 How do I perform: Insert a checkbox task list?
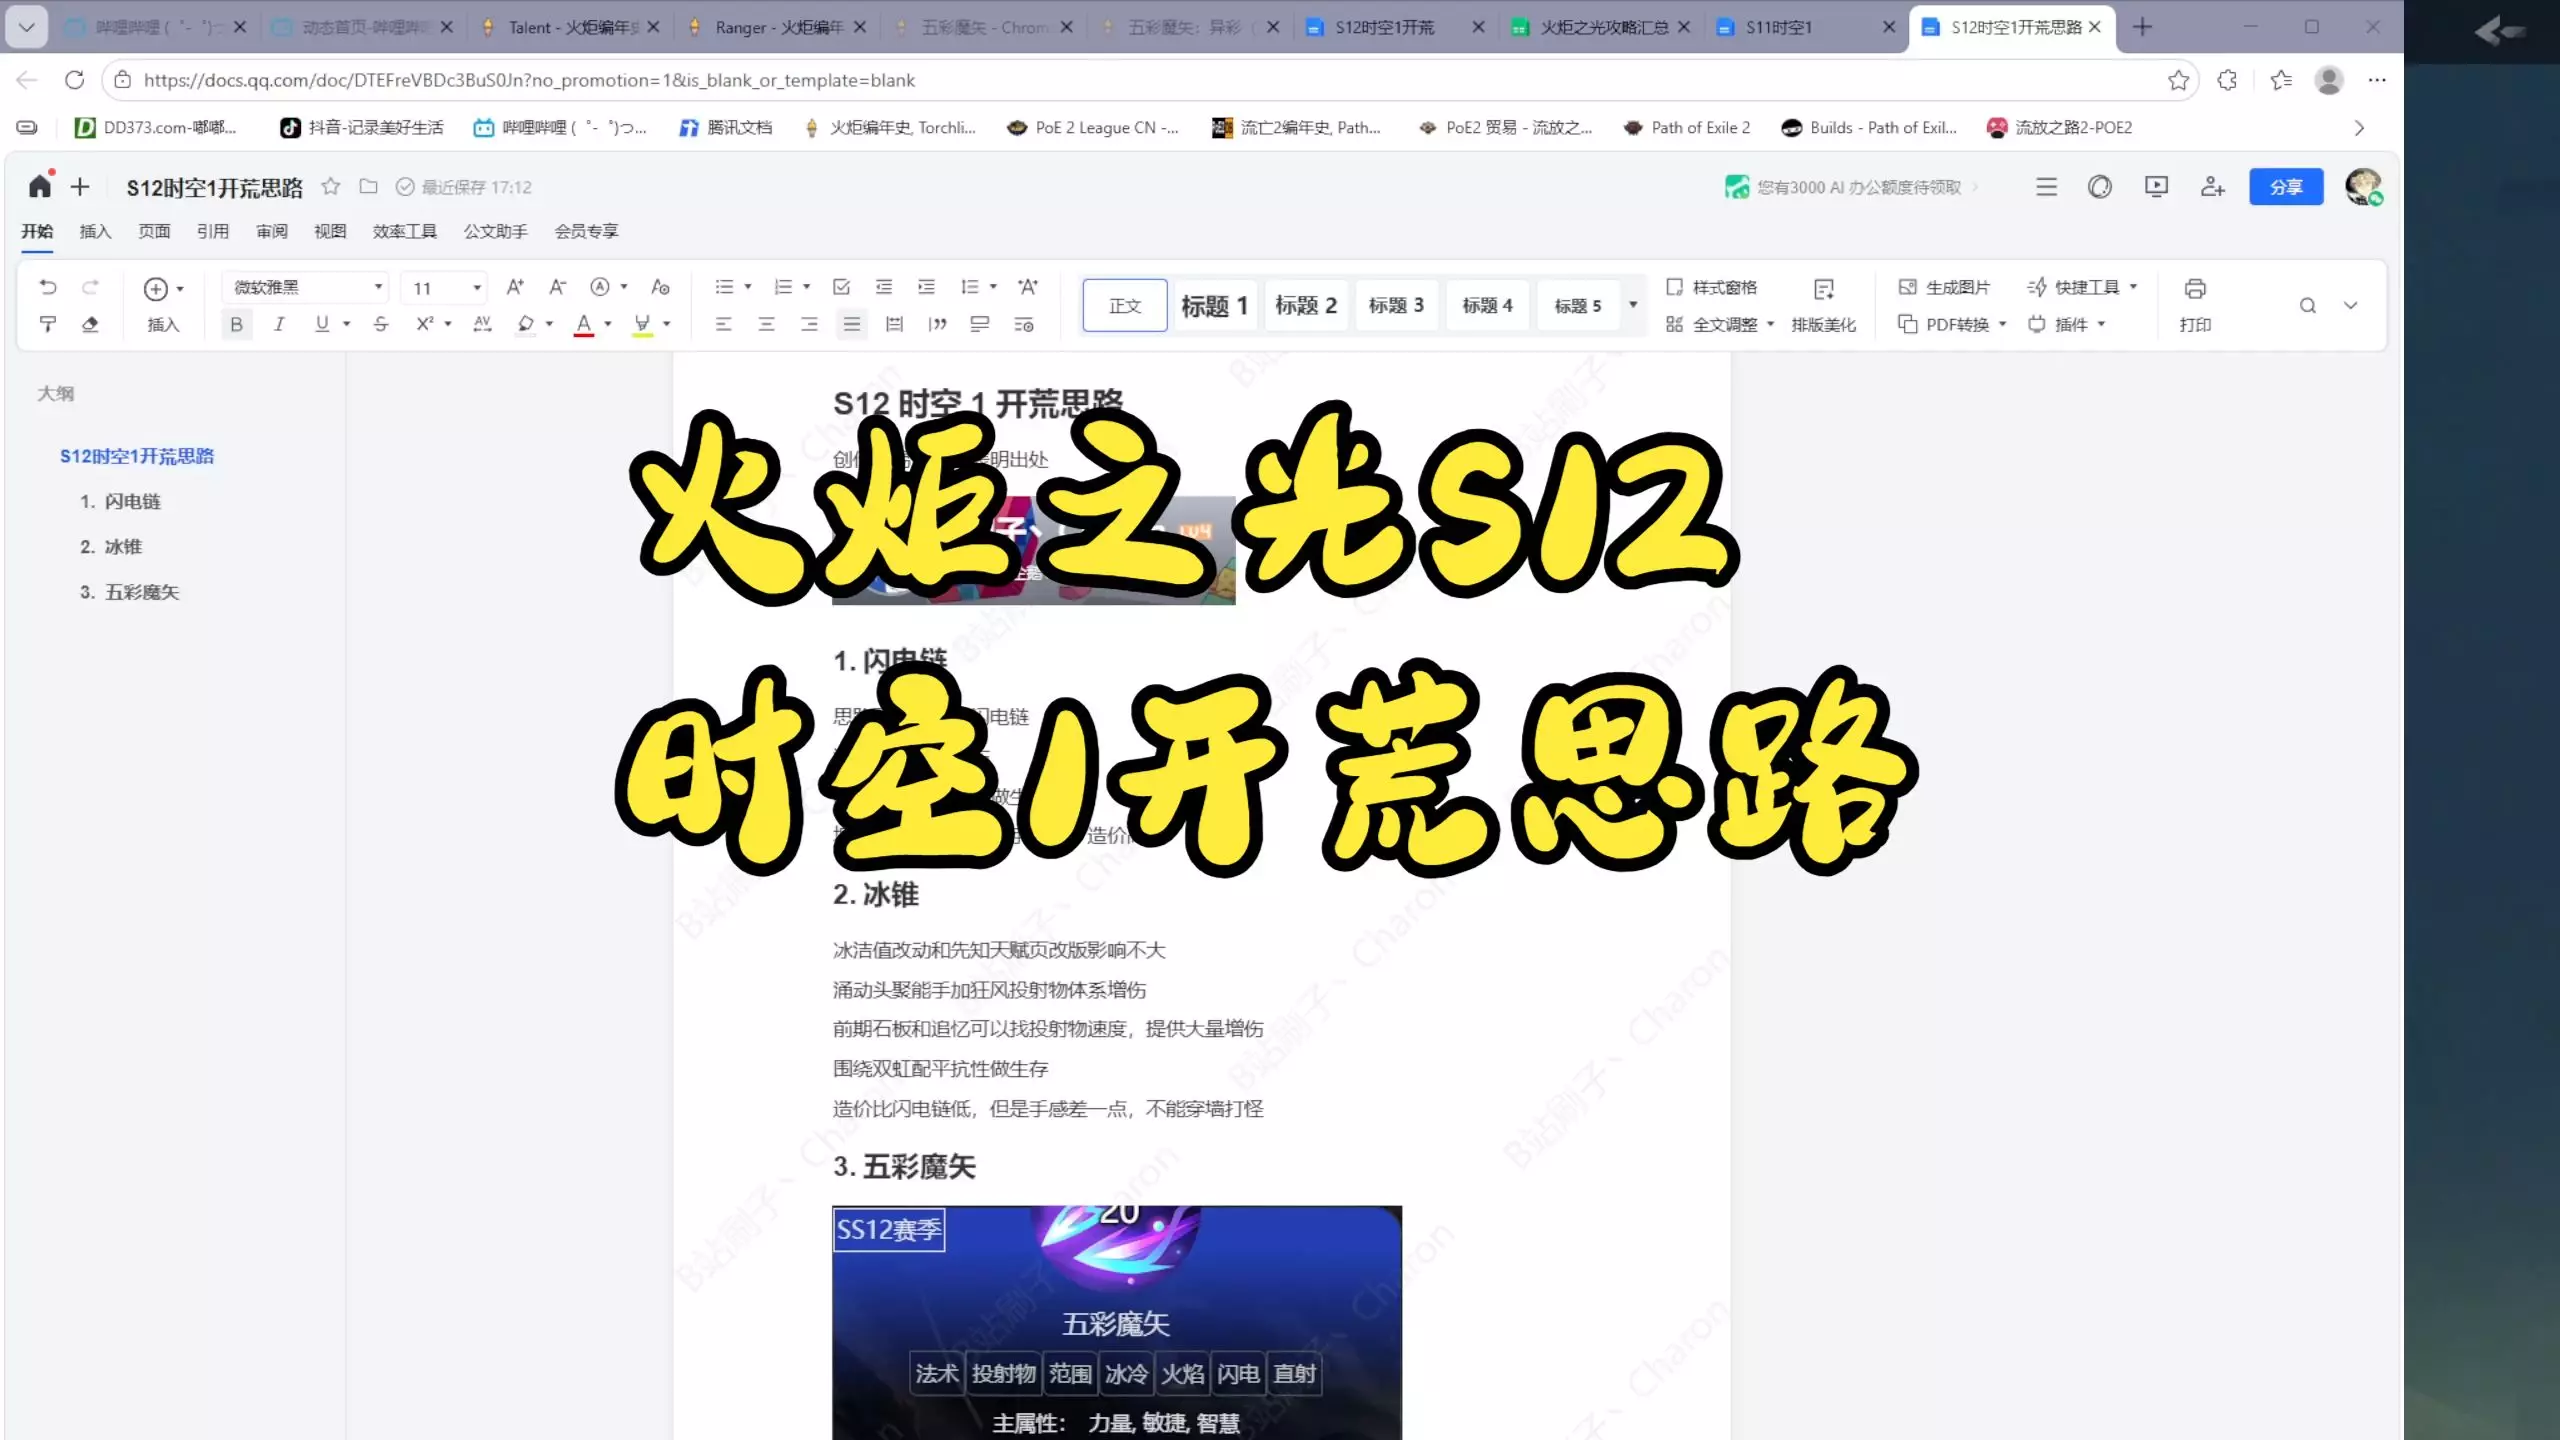pos(841,287)
